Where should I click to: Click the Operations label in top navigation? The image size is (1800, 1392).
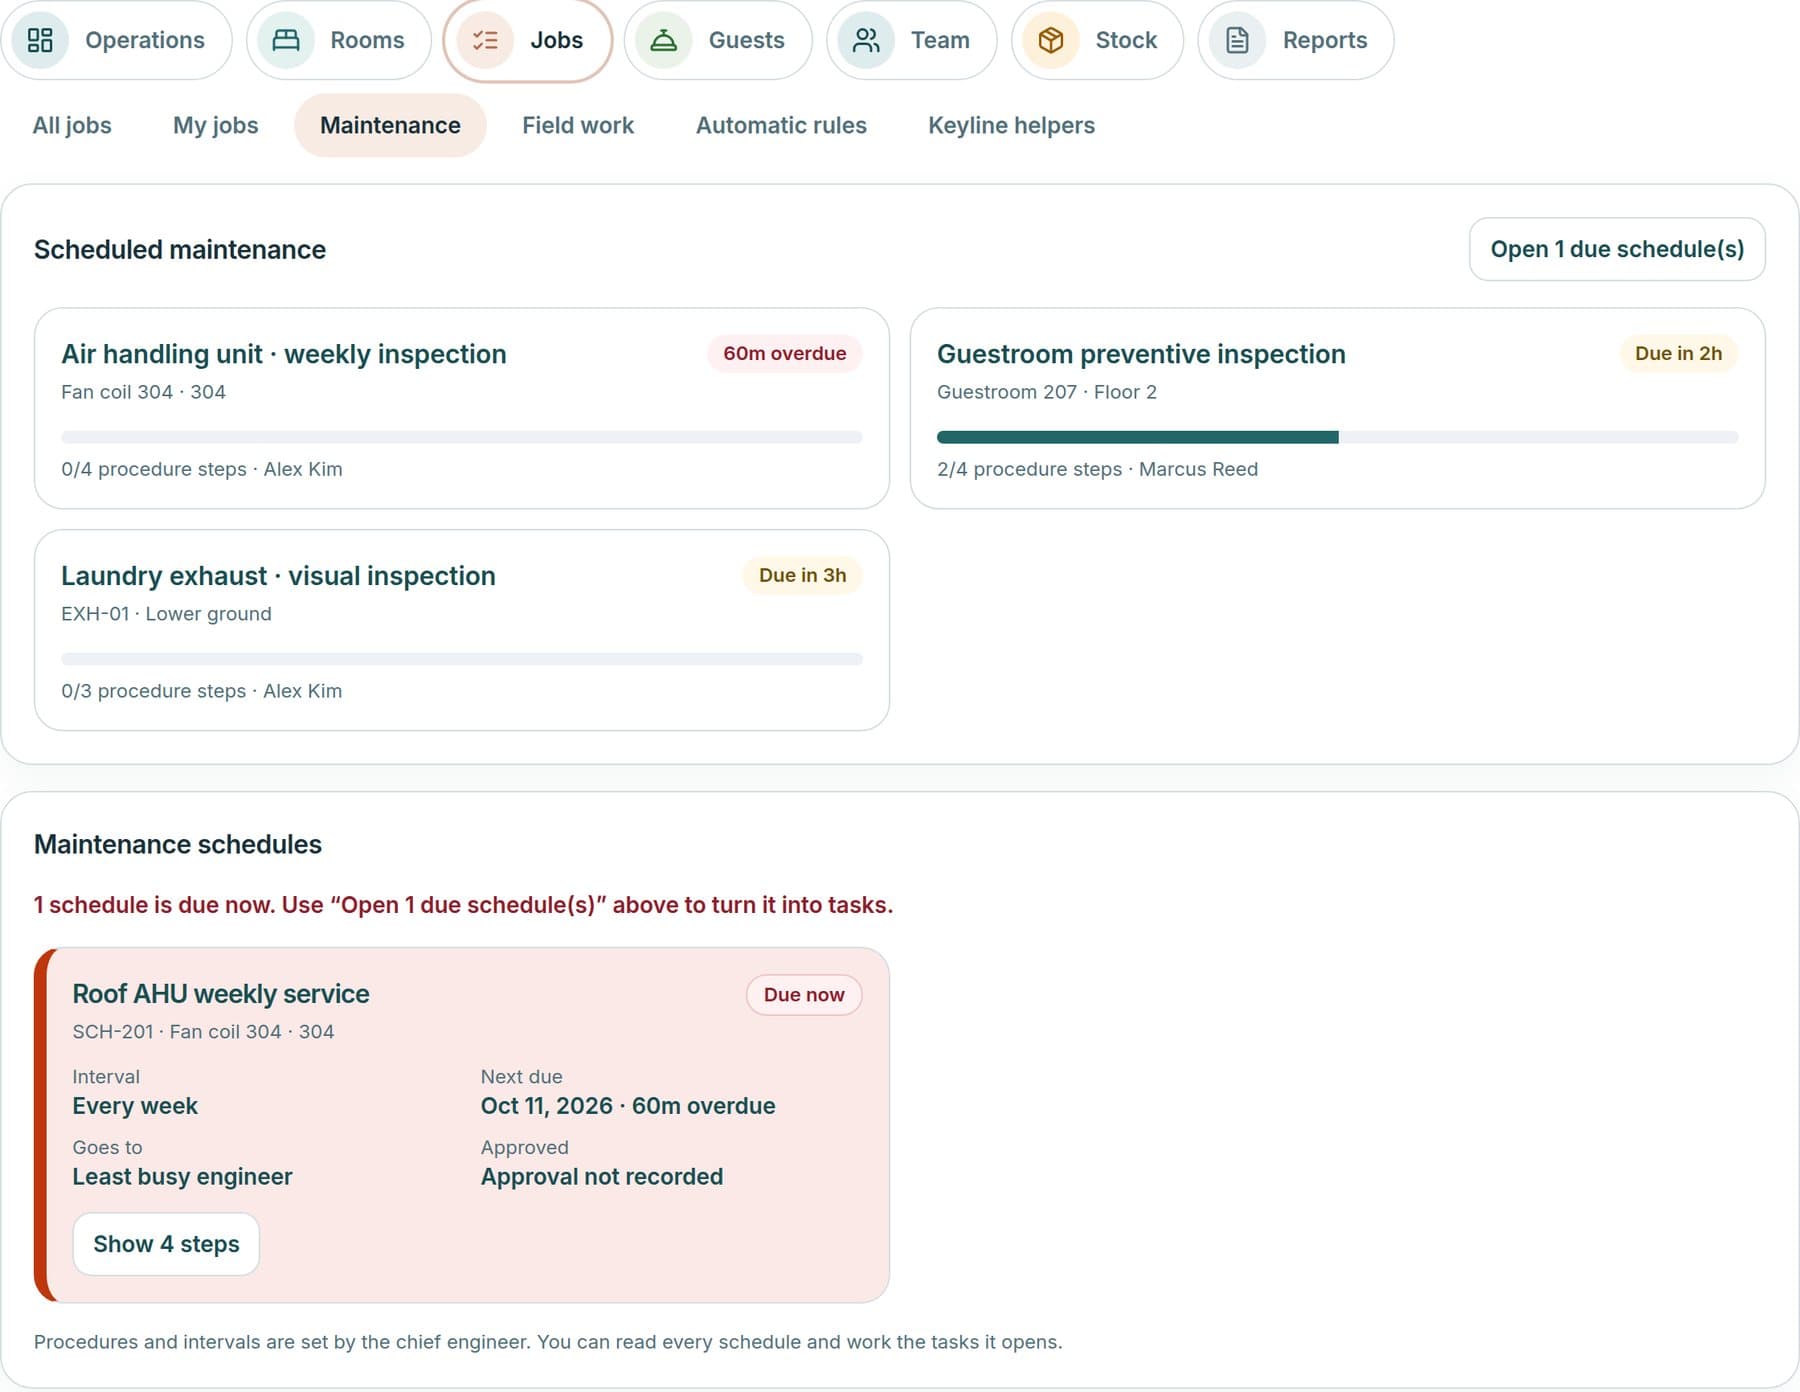coord(145,40)
